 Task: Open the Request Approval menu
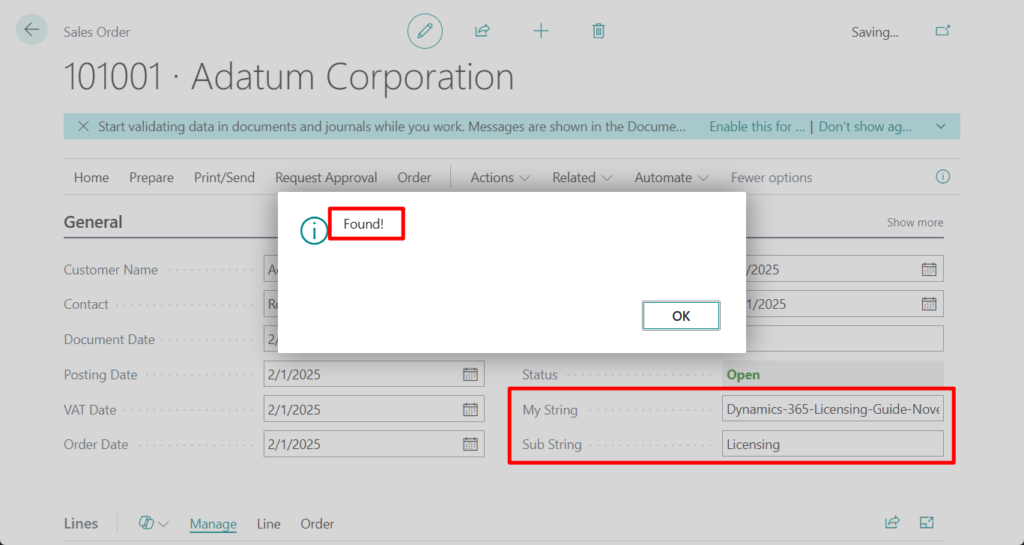tap(326, 178)
